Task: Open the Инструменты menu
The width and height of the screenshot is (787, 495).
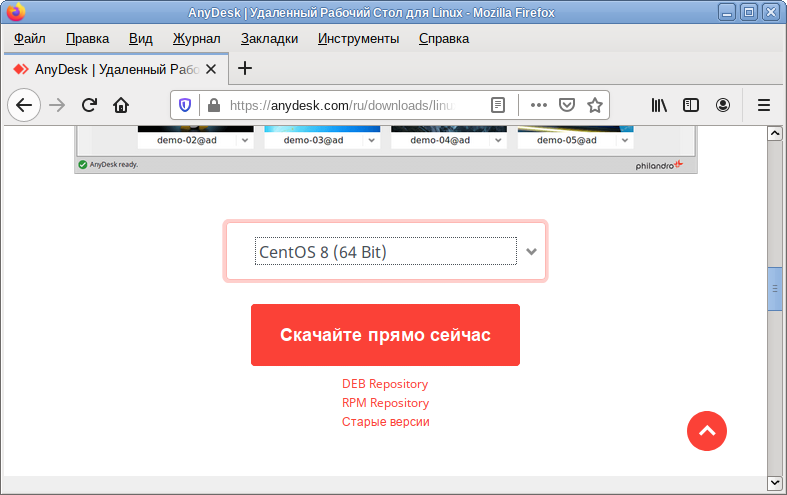Action: point(358,39)
